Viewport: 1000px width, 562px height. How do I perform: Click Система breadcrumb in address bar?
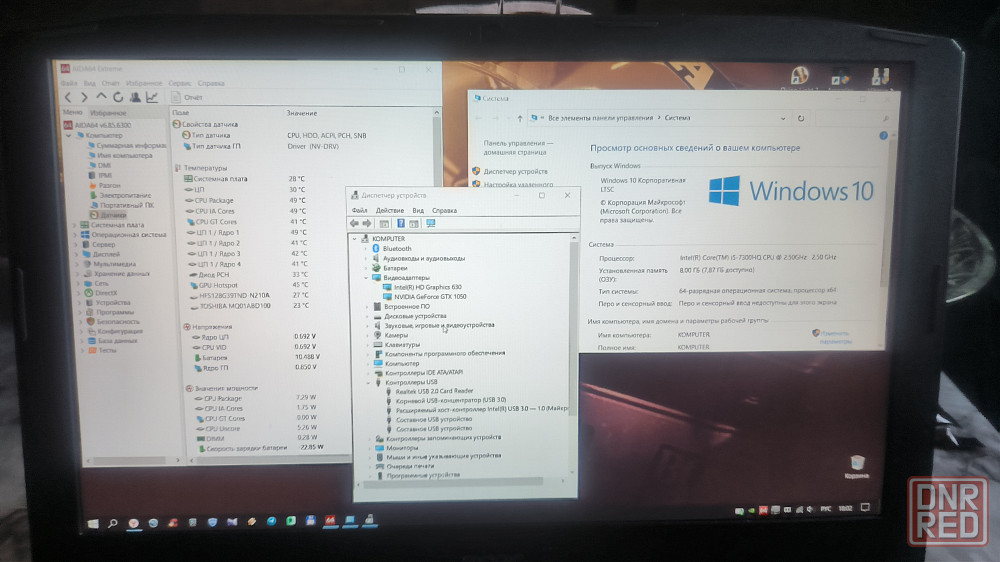click(x=677, y=118)
